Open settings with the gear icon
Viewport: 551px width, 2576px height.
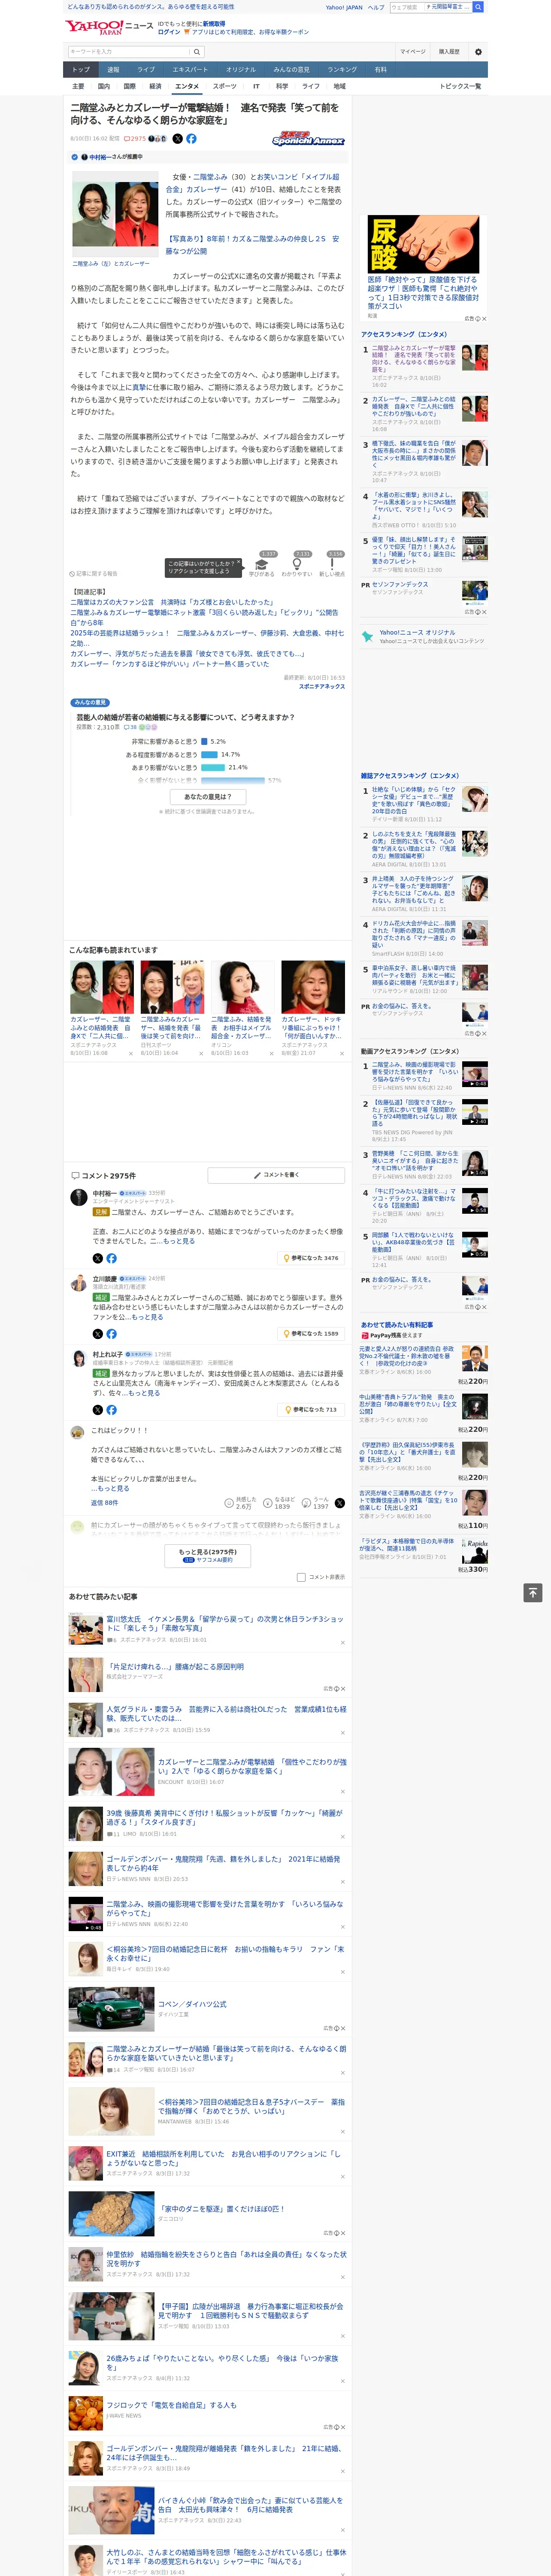(478, 52)
